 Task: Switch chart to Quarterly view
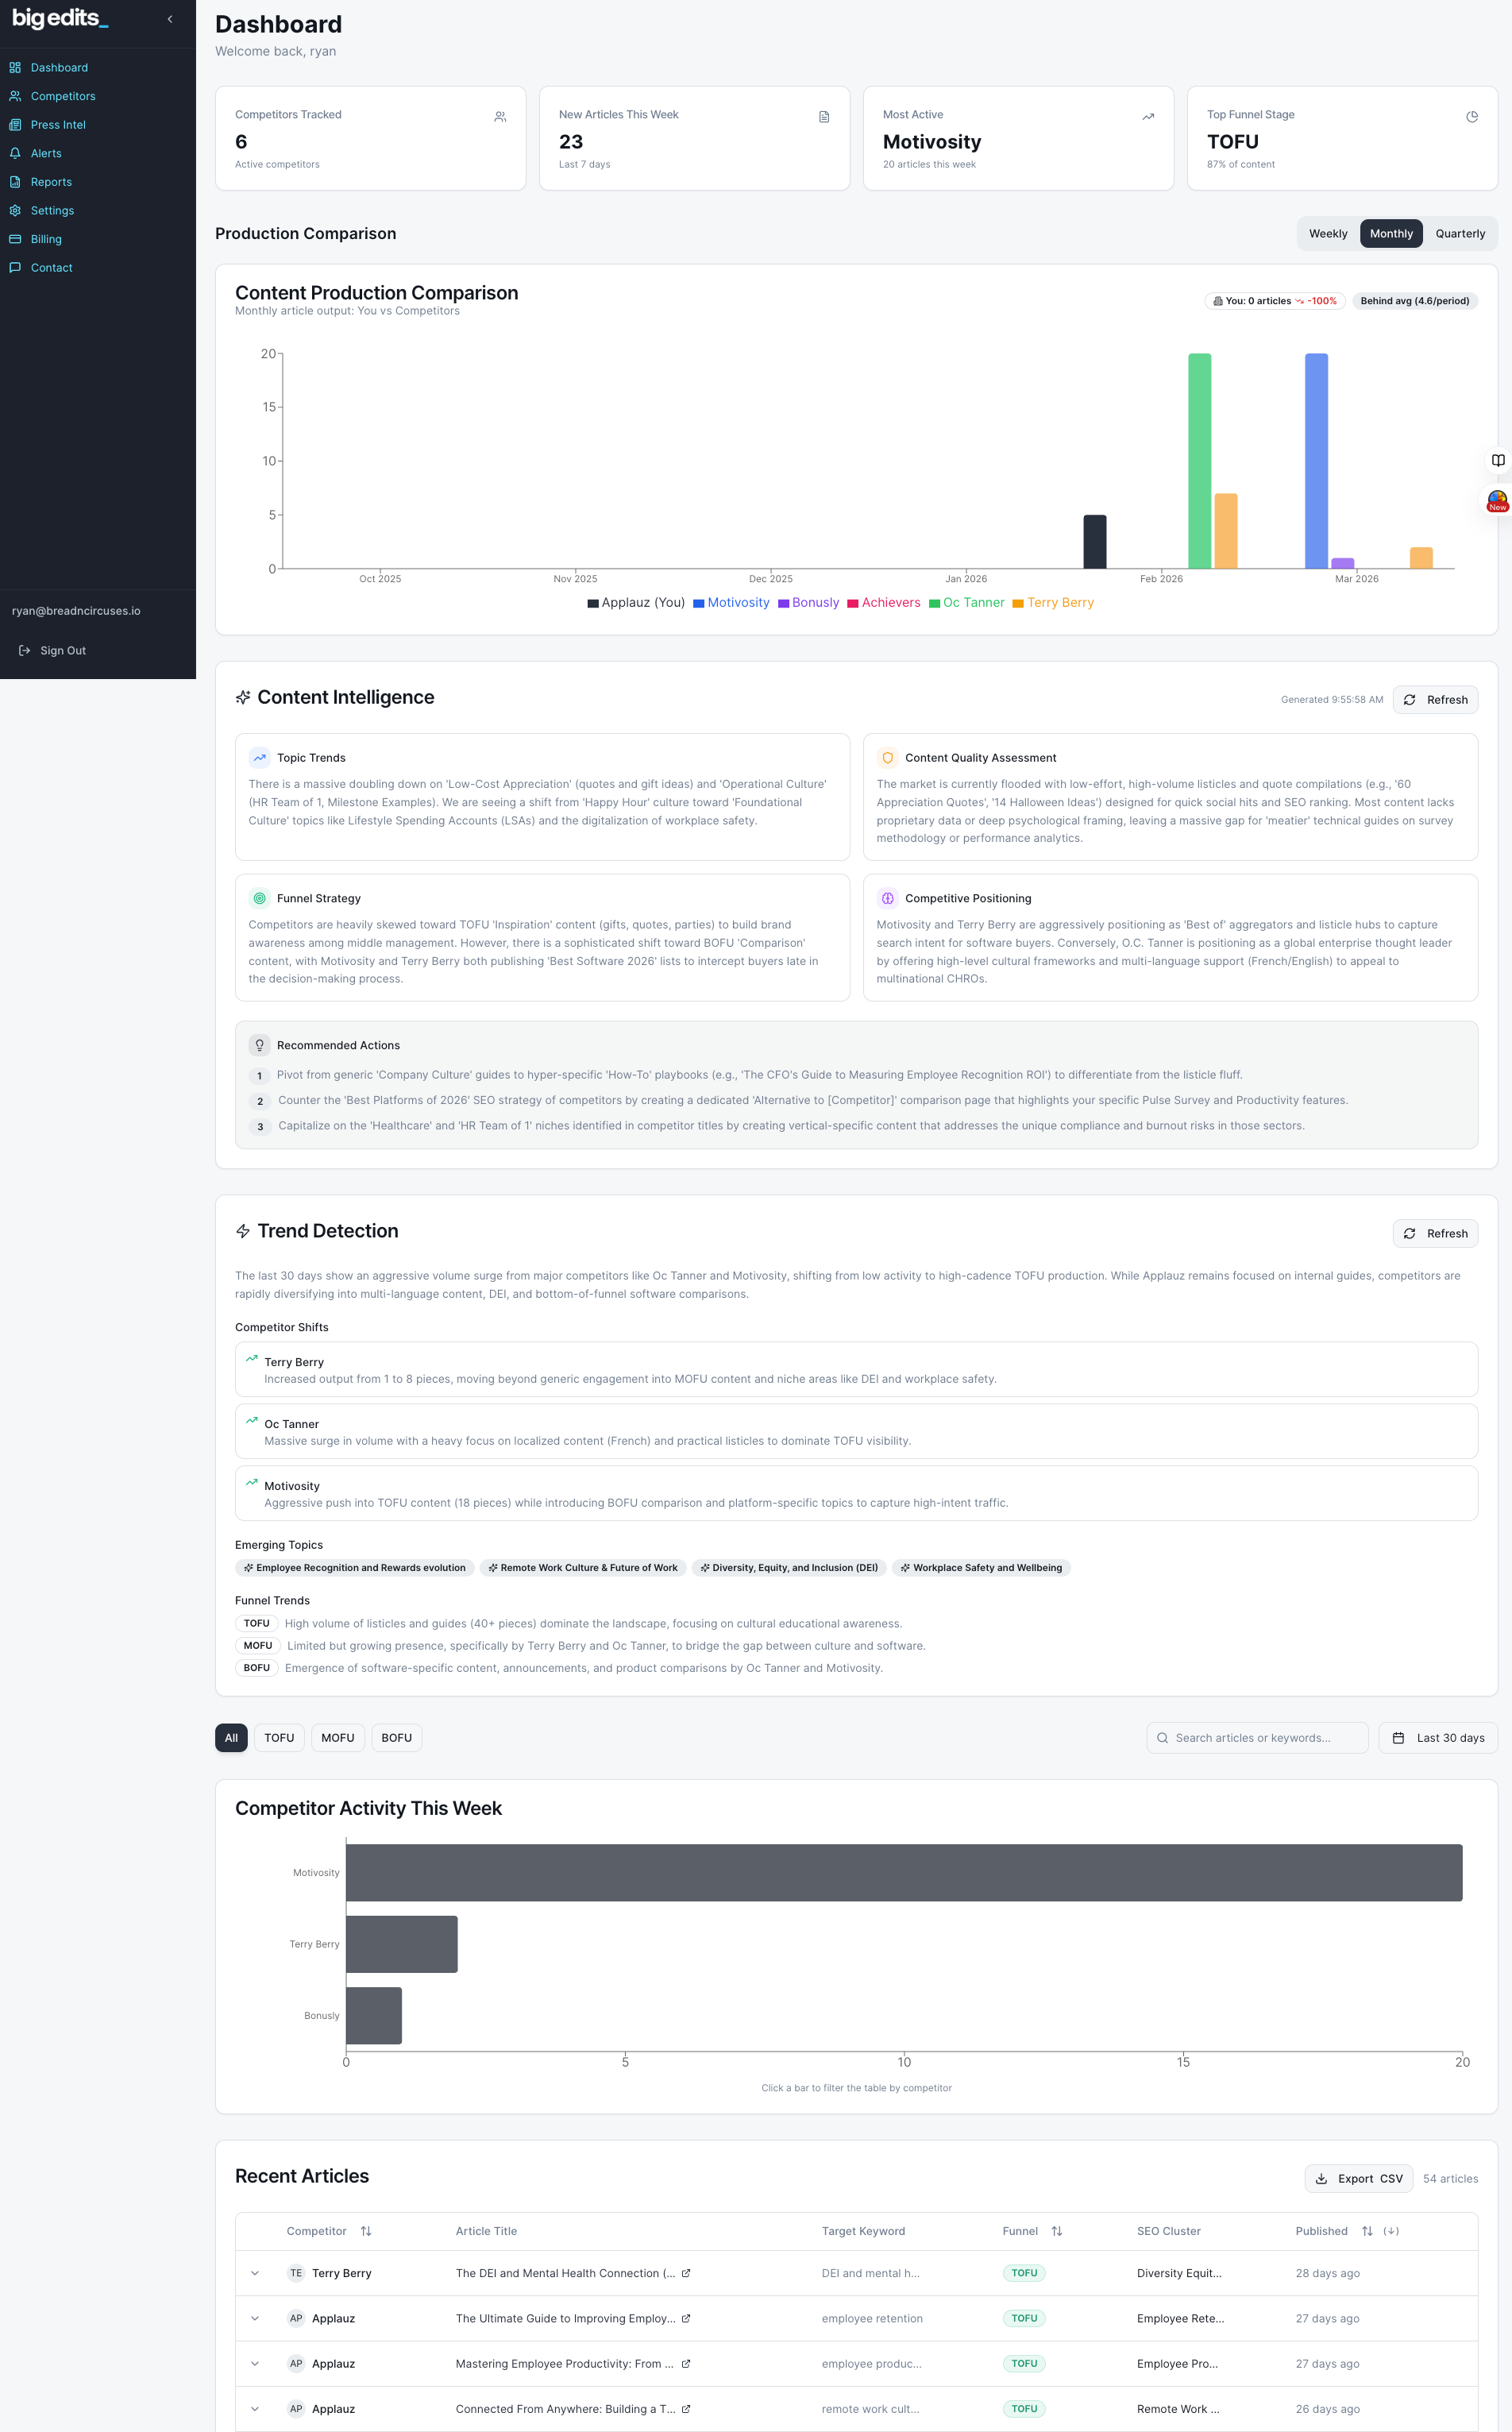(1460, 234)
